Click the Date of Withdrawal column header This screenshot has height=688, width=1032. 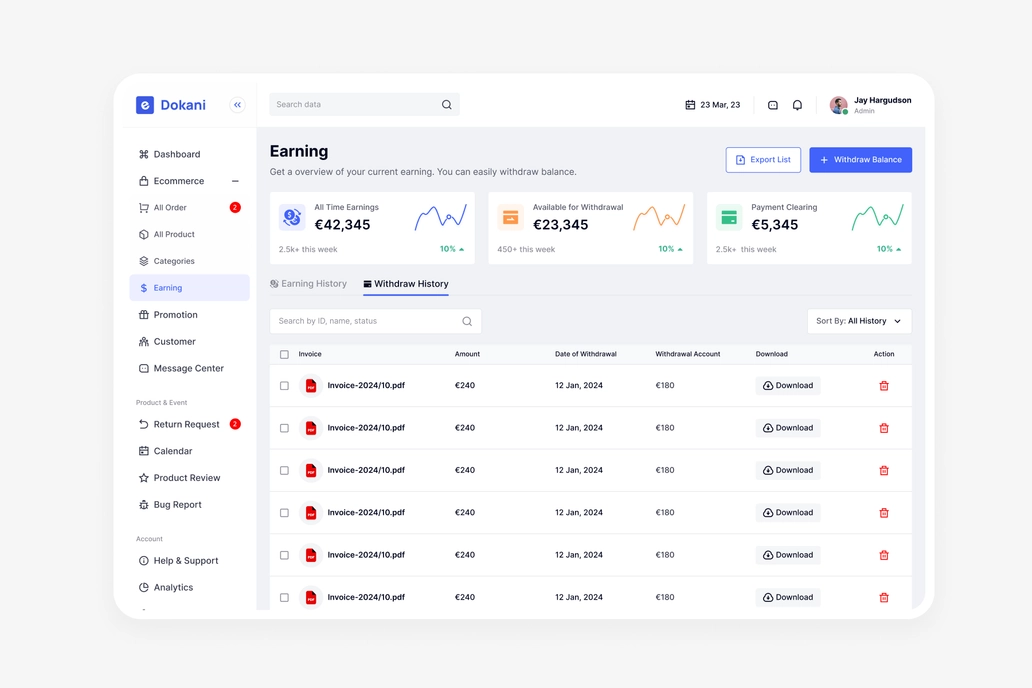(x=585, y=354)
